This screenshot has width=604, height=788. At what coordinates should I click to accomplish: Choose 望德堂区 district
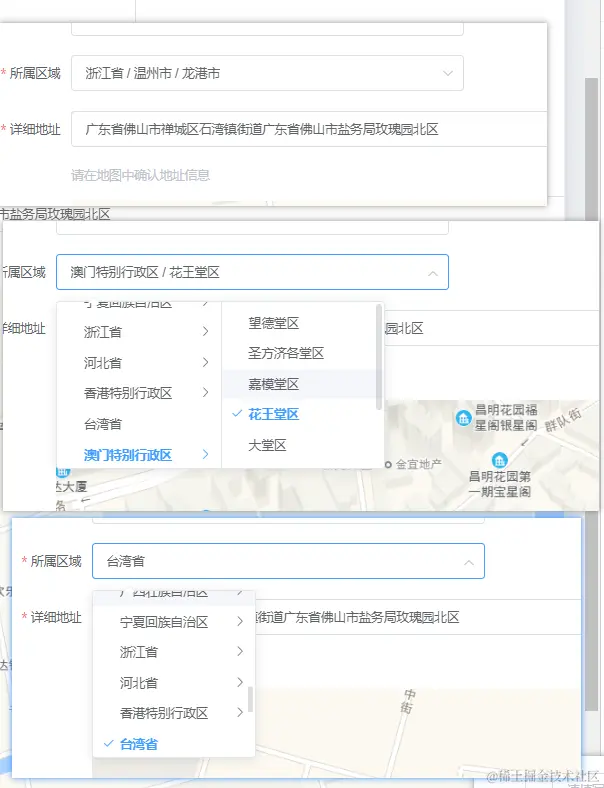click(x=300, y=323)
